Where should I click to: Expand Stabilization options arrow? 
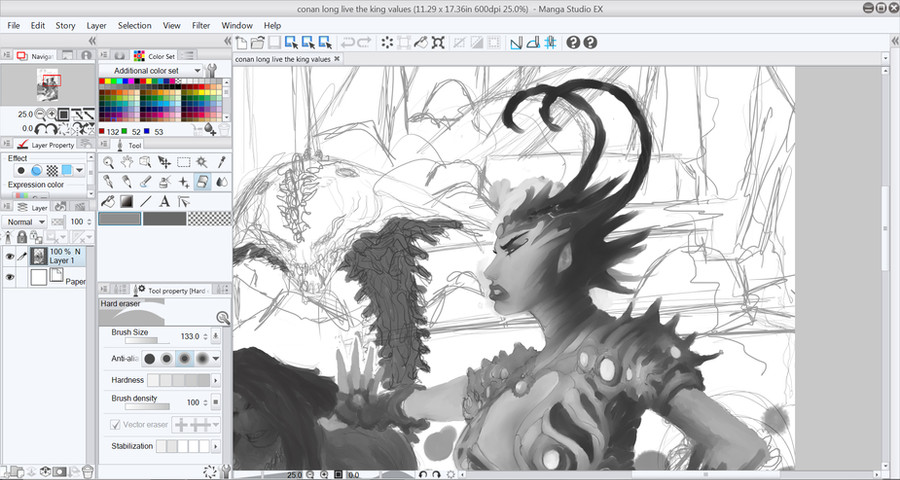(216, 446)
